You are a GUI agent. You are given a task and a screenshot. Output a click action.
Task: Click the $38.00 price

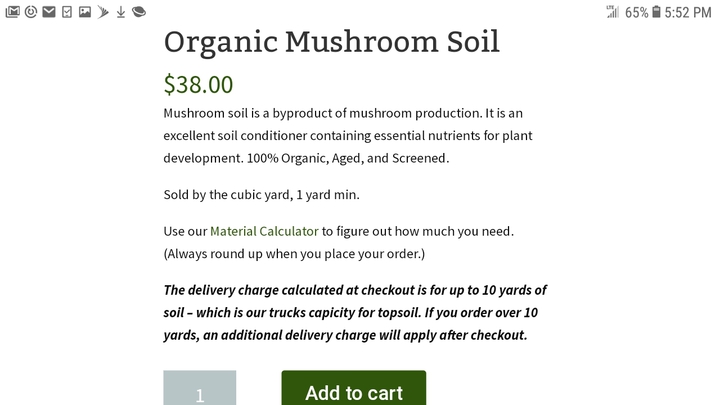point(198,84)
